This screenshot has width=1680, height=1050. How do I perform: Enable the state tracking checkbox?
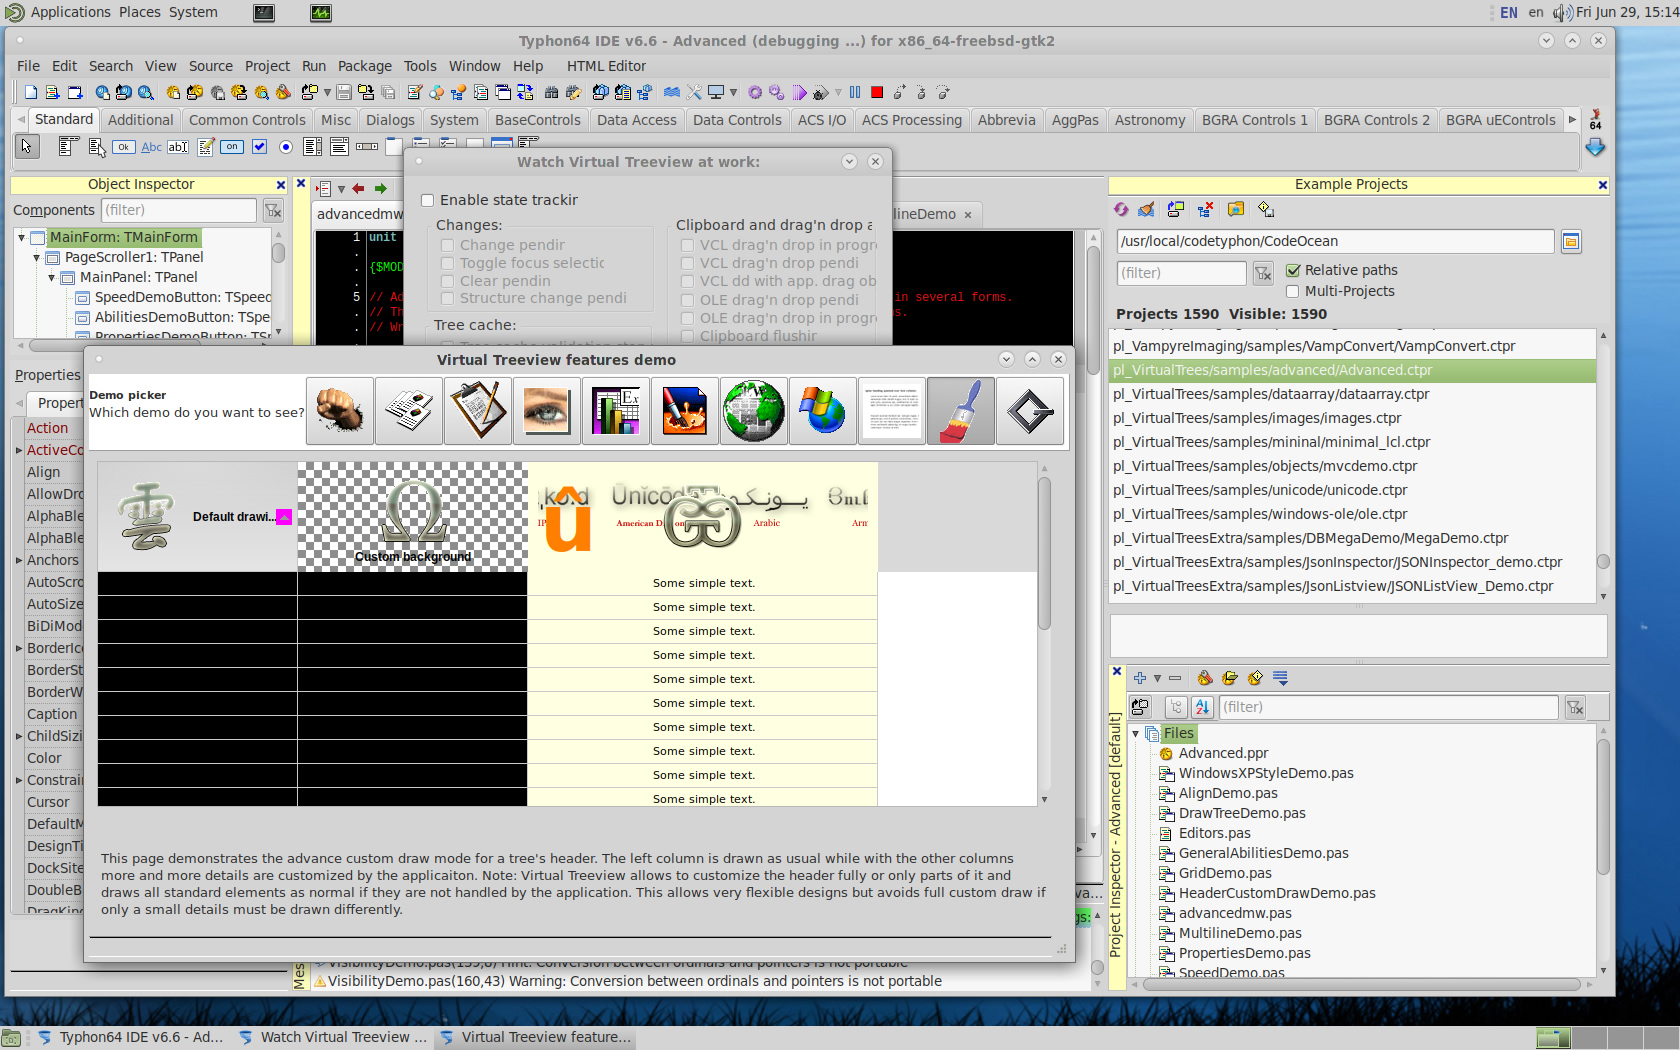pyautogui.click(x=427, y=200)
